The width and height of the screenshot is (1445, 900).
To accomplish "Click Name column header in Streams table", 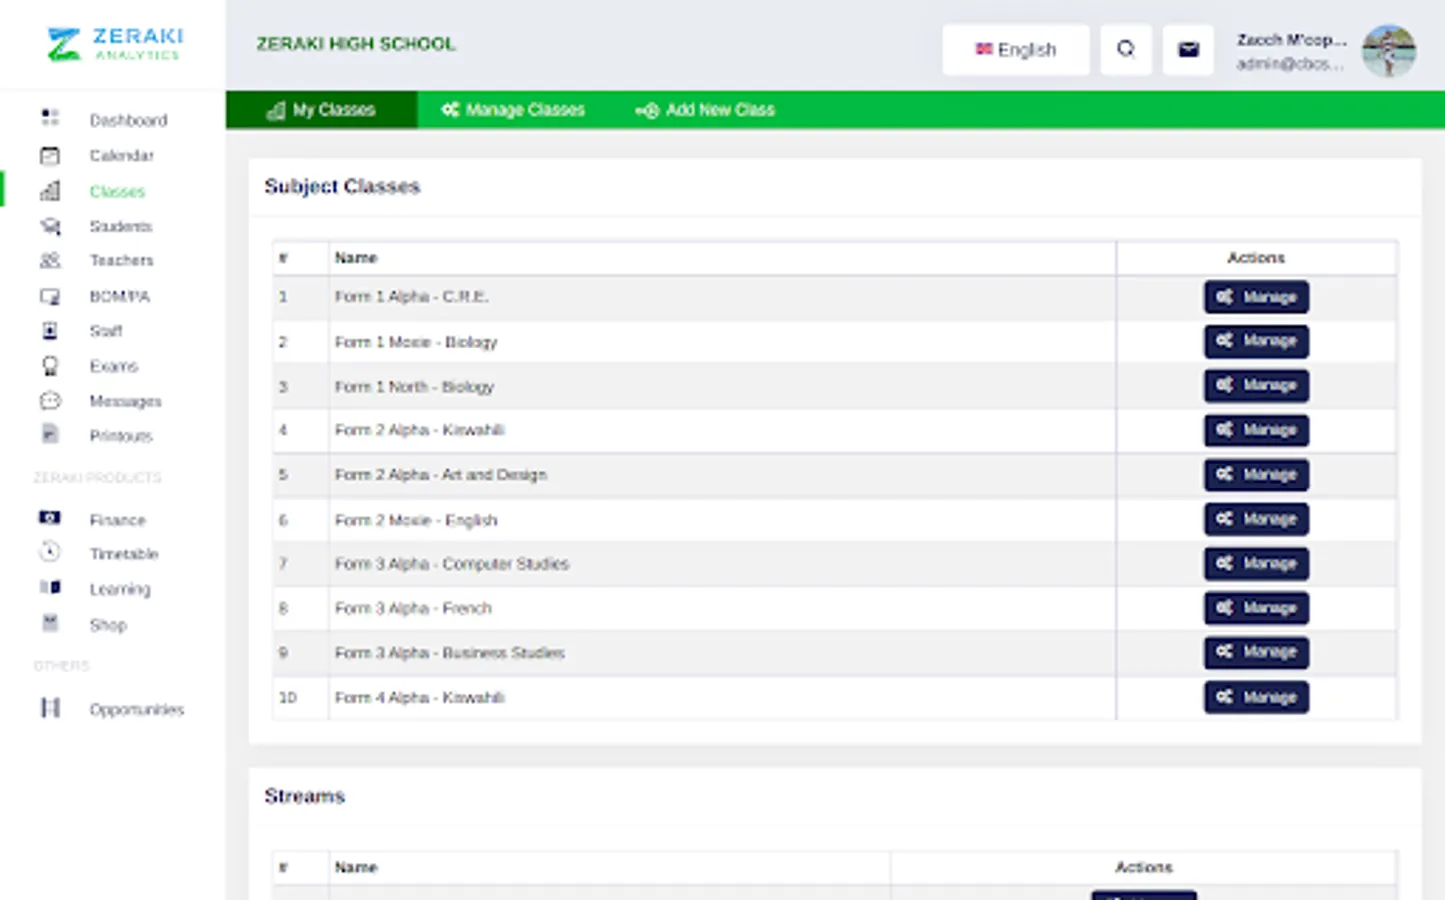I will pyautogui.click(x=355, y=867).
